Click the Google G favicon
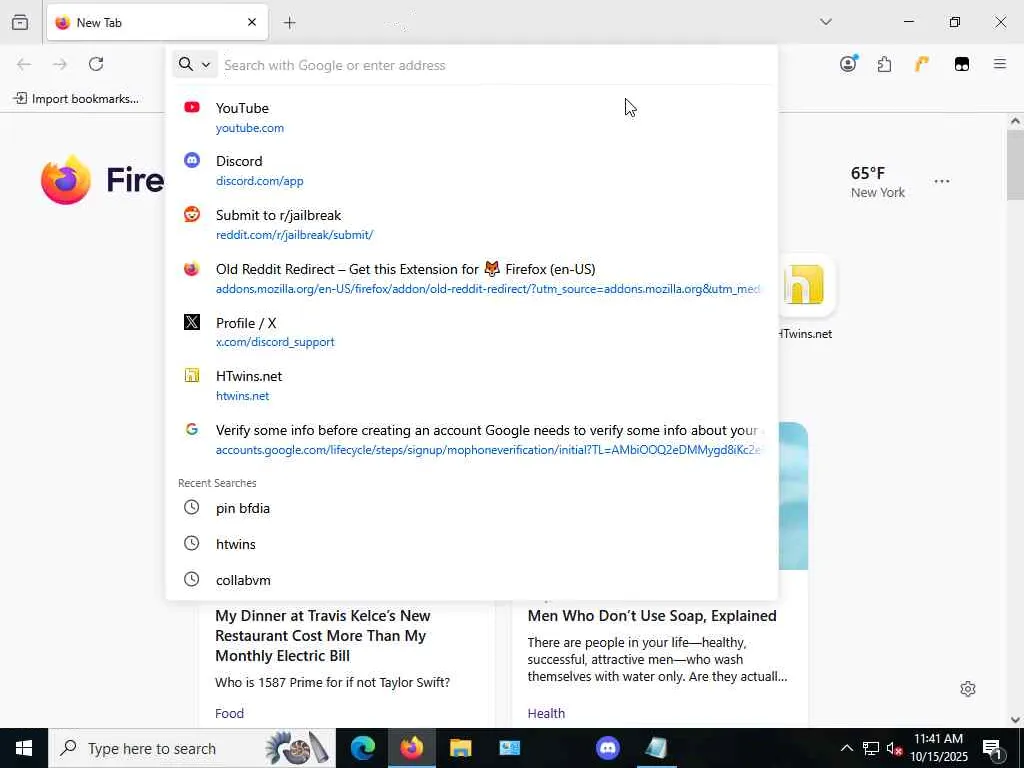Viewport: 1024px width, 768px height. (192, 429)
